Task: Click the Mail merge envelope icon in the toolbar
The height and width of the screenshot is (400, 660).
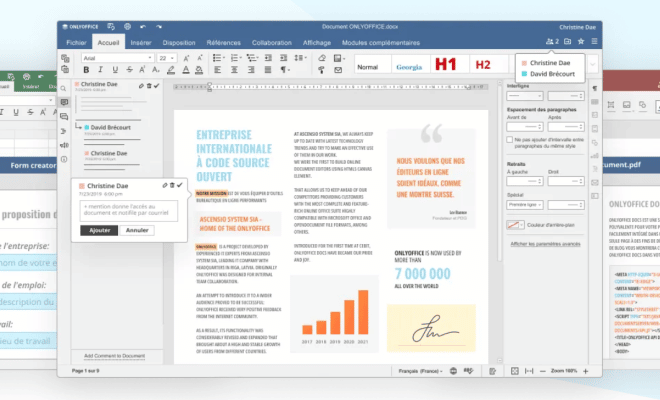Action: coord(338,70)
